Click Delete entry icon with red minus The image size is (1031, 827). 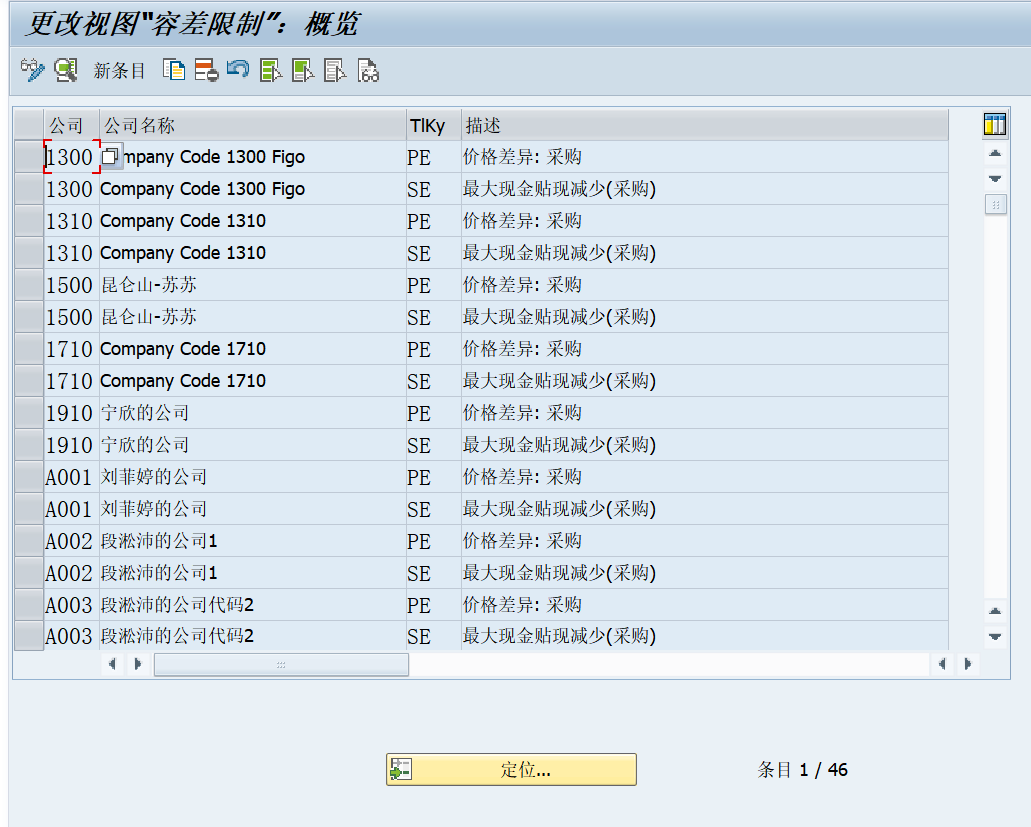(x=206, y=70)
